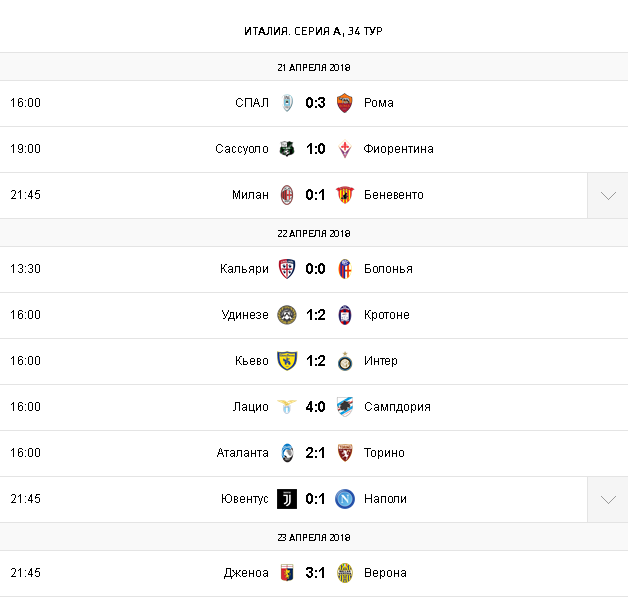Click the Lazio eagle logo
The height and width of the screenshot is (598, 628).
click(287, 407)
